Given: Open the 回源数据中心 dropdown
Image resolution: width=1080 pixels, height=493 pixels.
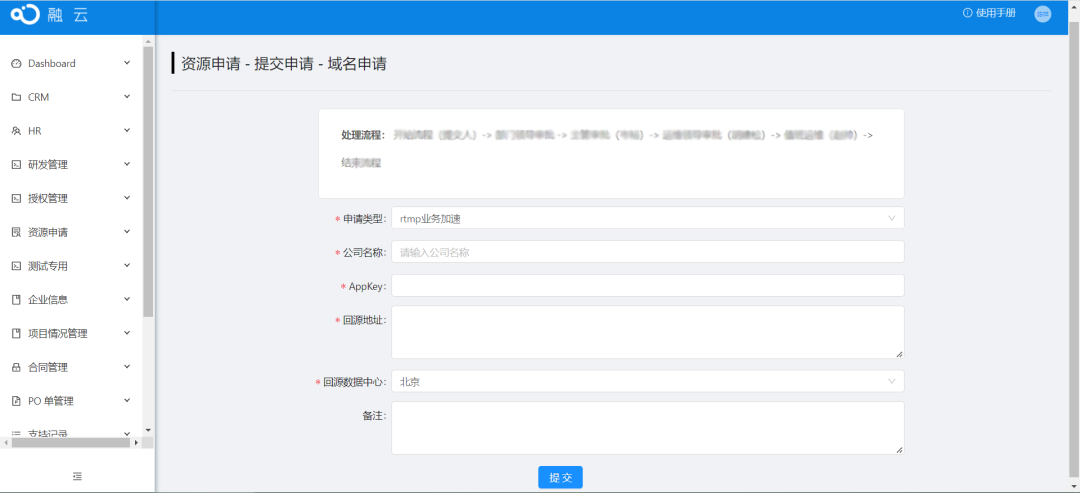Looking at the screenshot, I should click(647, 381).
